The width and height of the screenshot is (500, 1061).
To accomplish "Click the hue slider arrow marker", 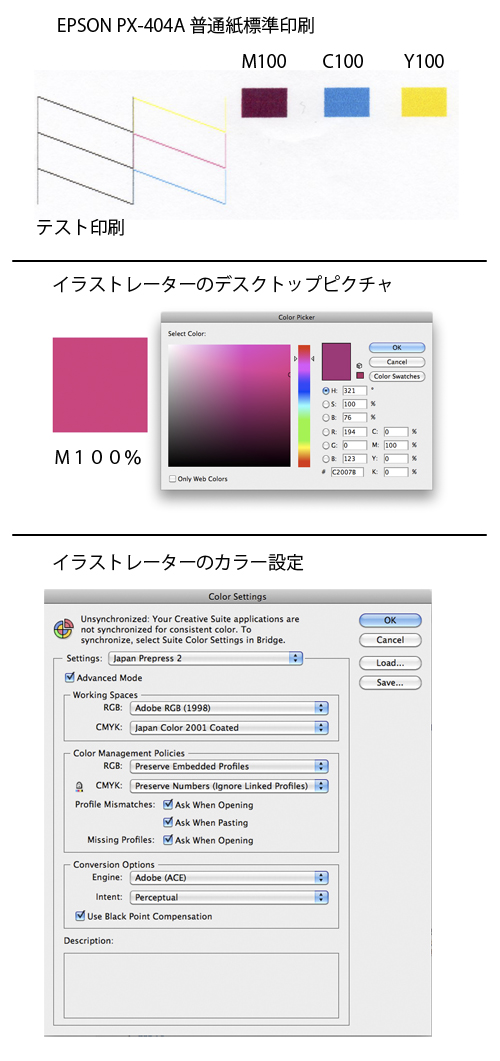I will pyautogui.click(x=294, y=358).
